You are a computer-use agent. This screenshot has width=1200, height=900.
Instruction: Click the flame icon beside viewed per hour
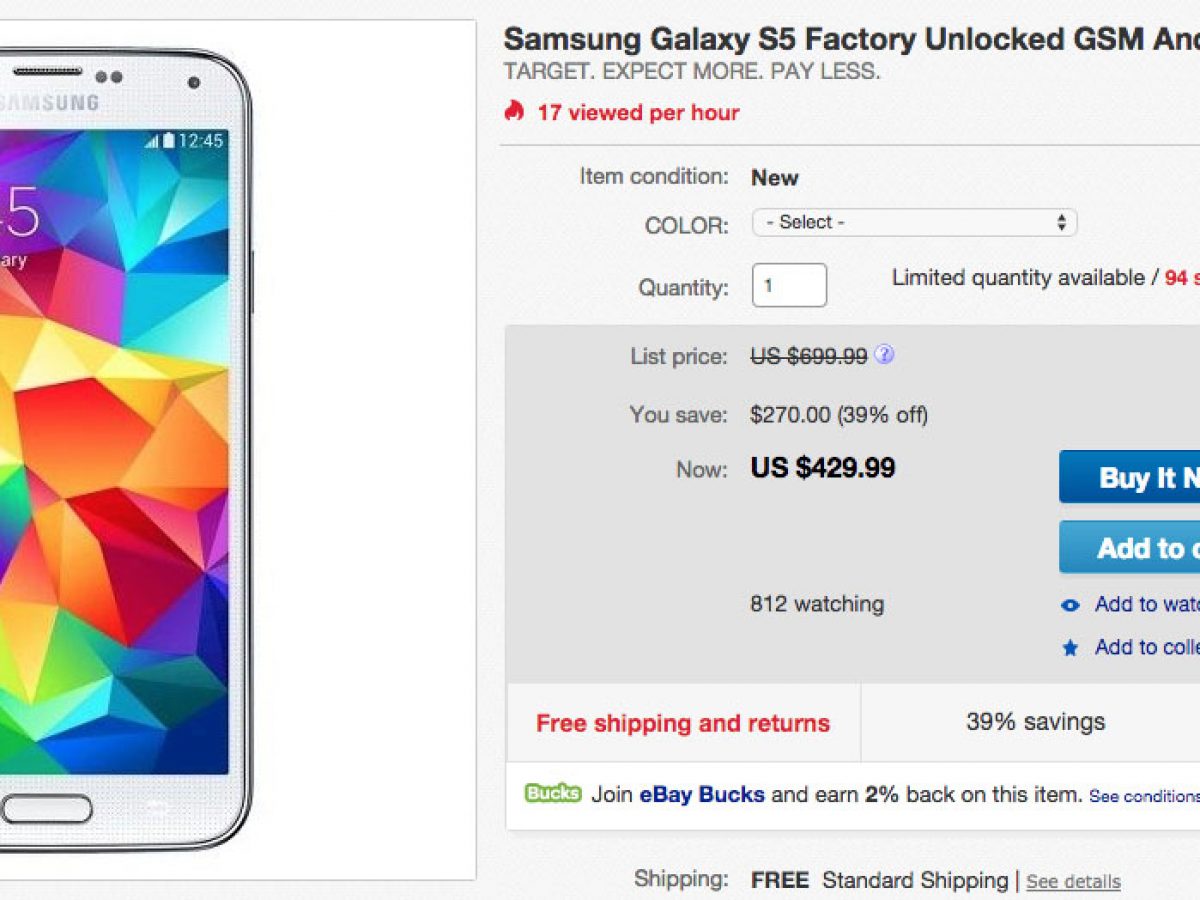click(514, 111)
